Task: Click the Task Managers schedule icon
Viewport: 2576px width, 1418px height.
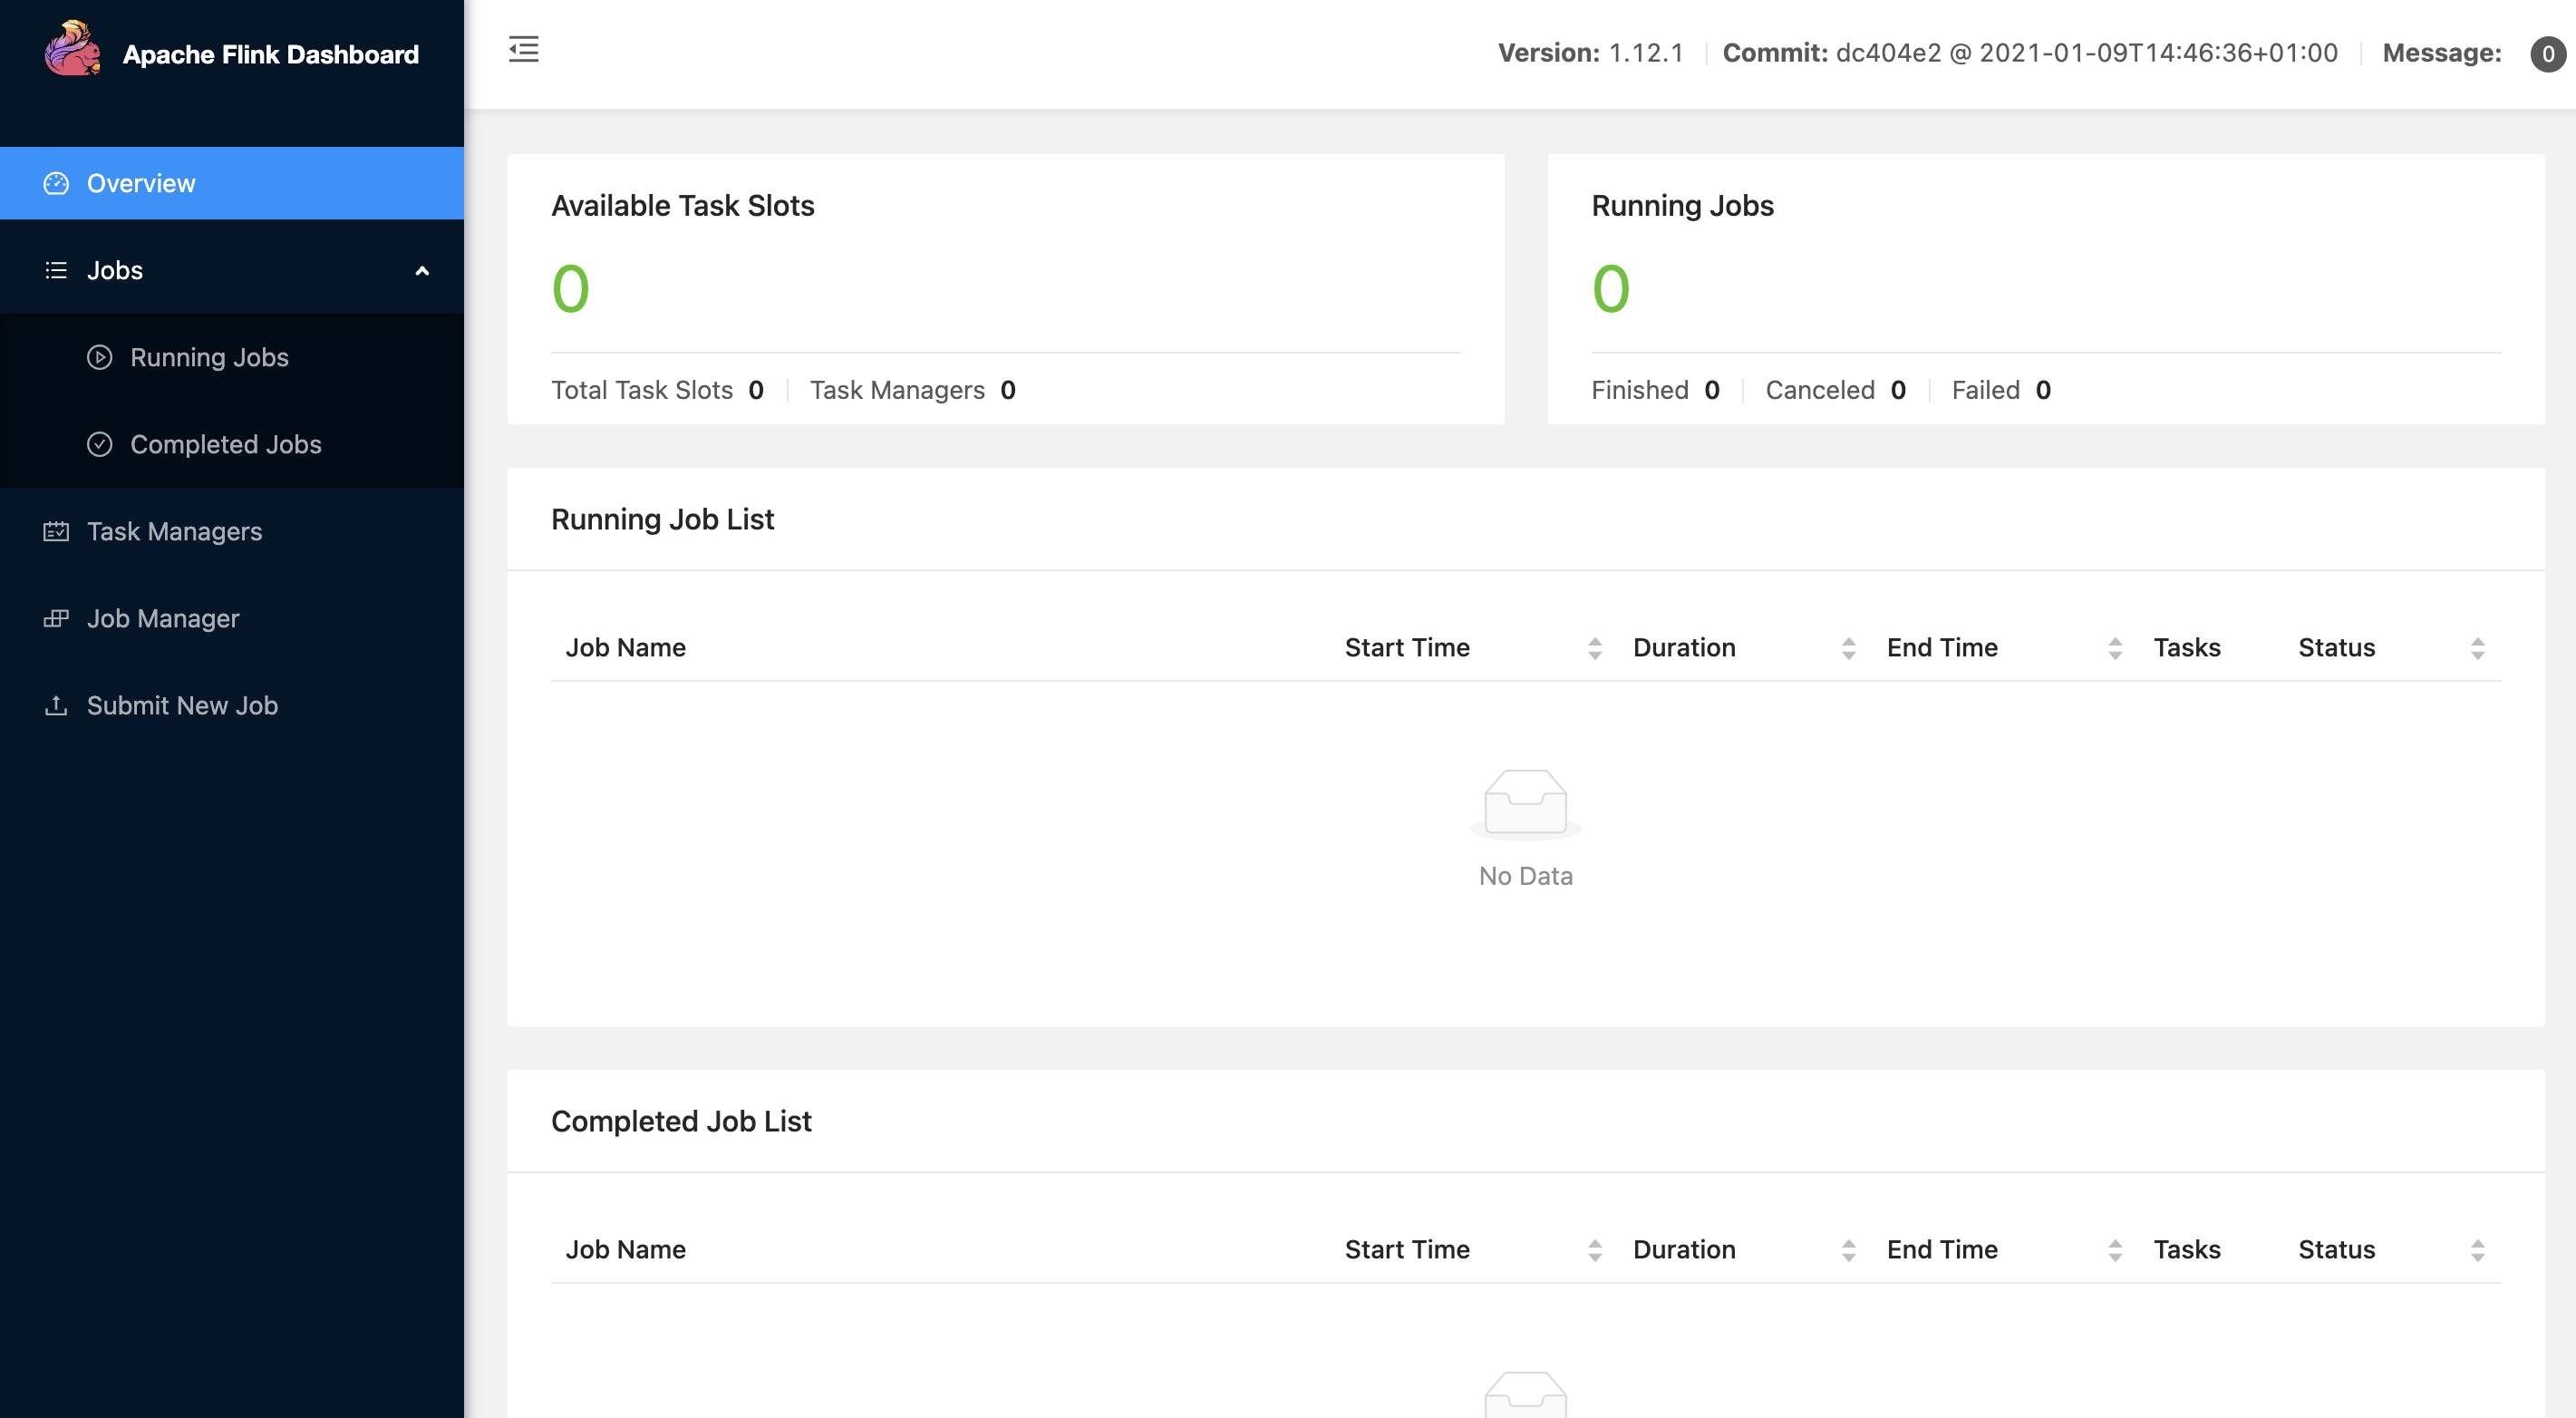Action: coord(56,531)
